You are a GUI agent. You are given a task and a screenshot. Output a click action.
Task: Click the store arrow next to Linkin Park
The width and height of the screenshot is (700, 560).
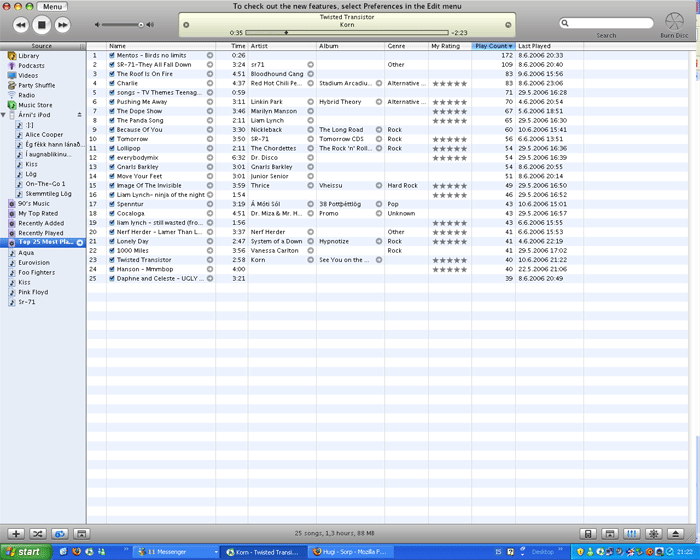pos(311,102)
